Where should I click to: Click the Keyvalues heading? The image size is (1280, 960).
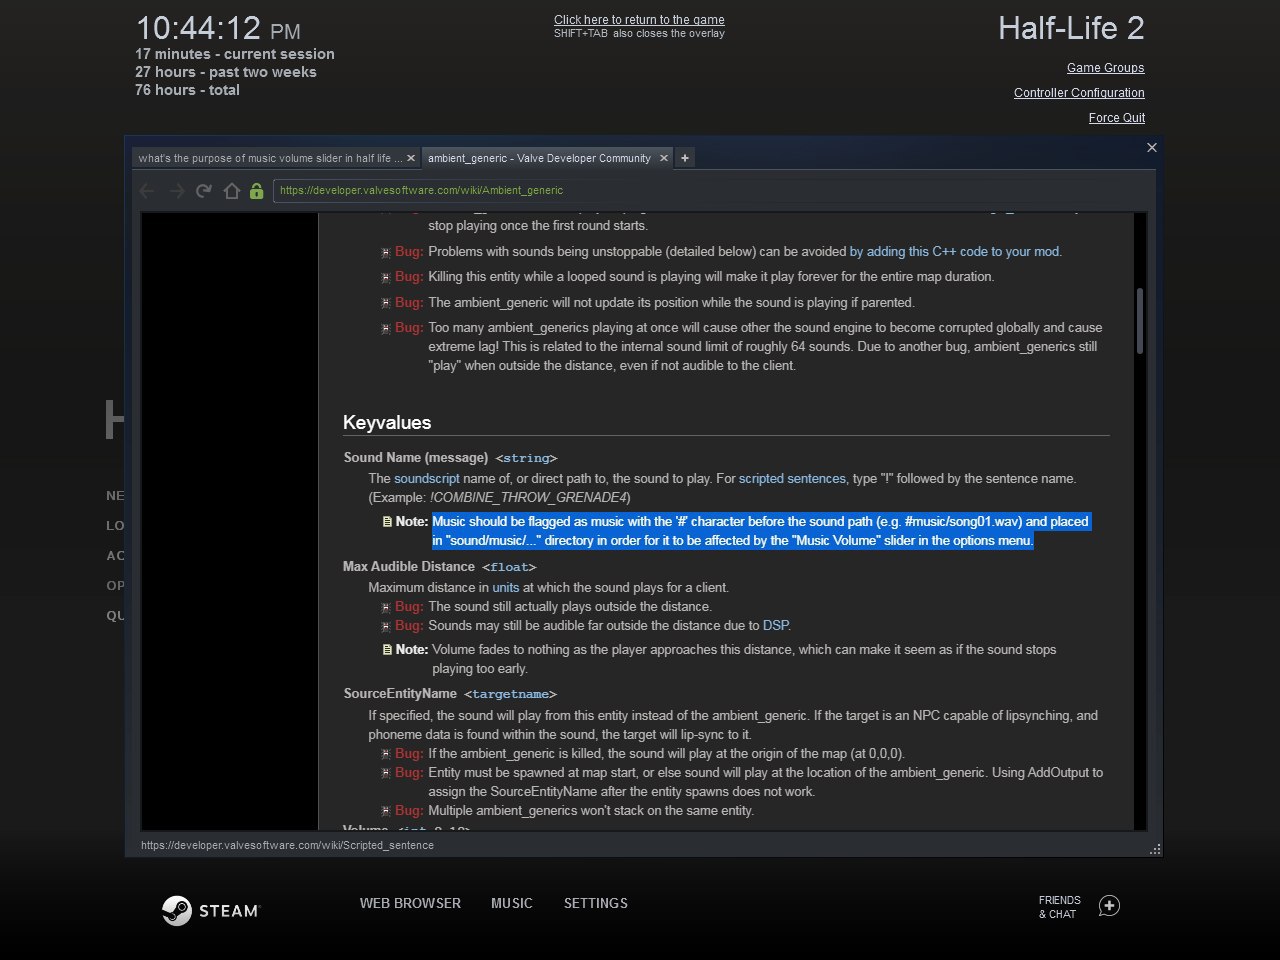click(x=387, y=422)
